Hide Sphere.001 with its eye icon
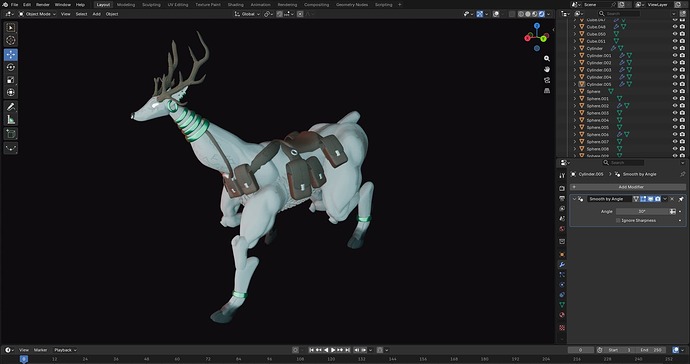The image size is (690, 364). pos(675,99)
